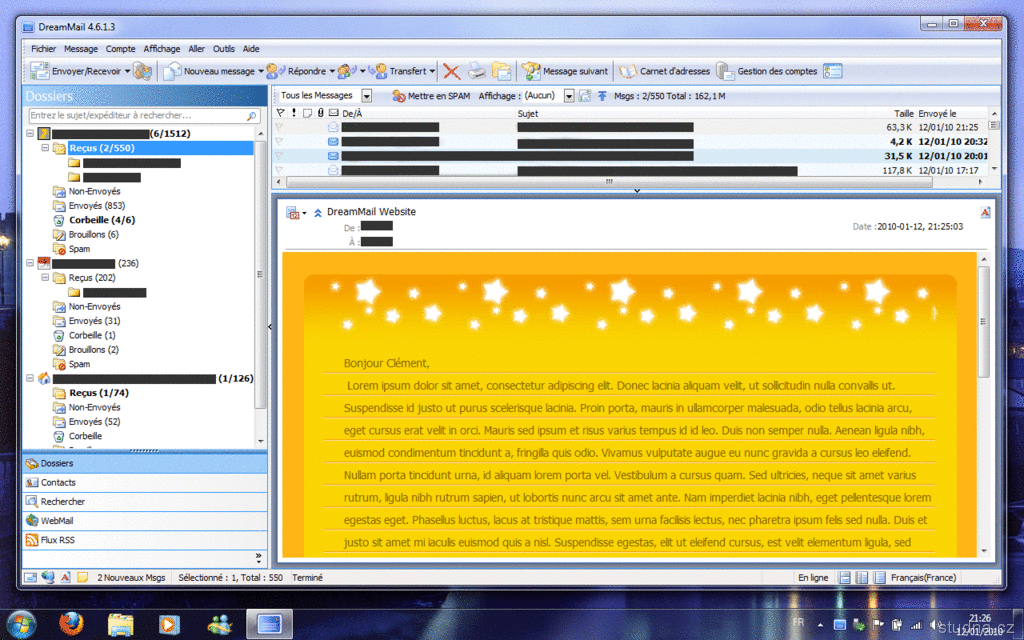Image resolution: width=1024 pixels, height=640 pixels.
Task: Click Mettre en SPAM
Action: (x=431, y=96)
